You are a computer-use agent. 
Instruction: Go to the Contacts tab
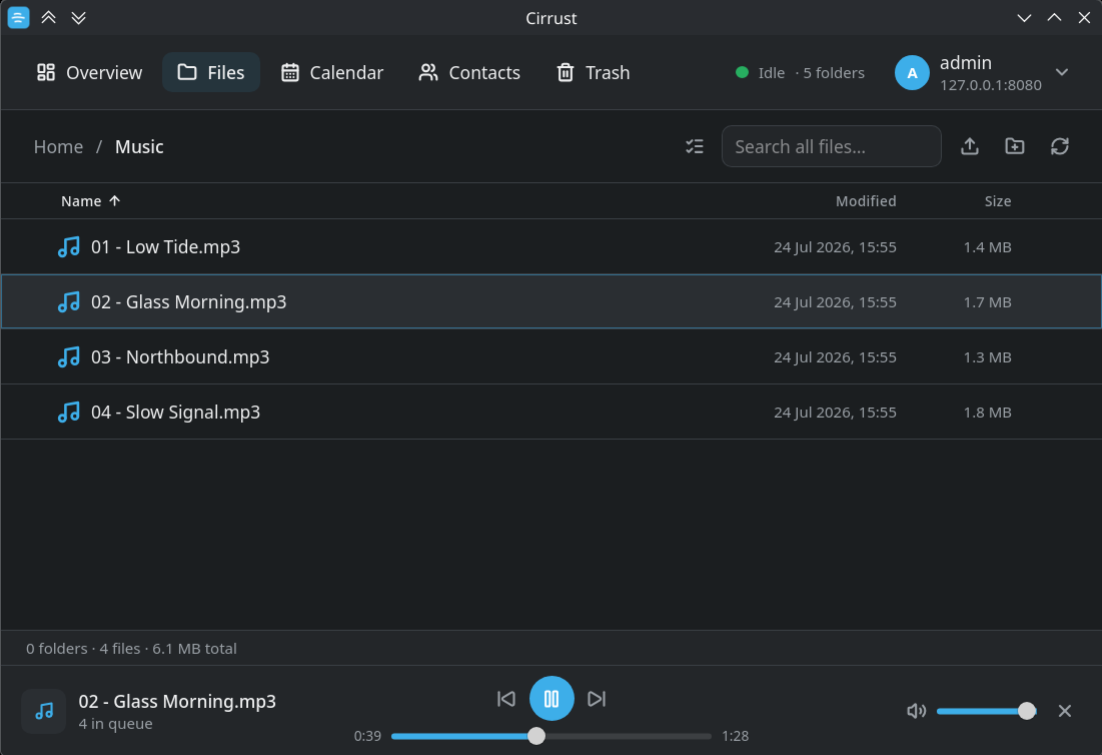tap(469, 72)
